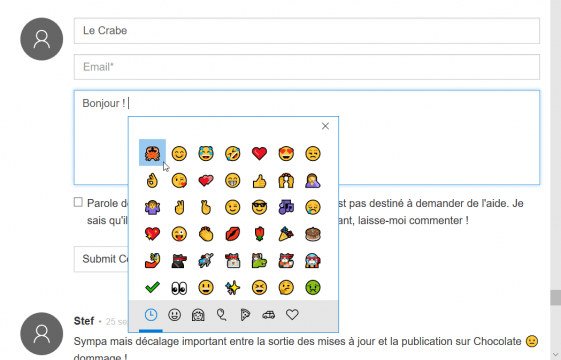Switch to smiley faces emoji category

[174, 315]
